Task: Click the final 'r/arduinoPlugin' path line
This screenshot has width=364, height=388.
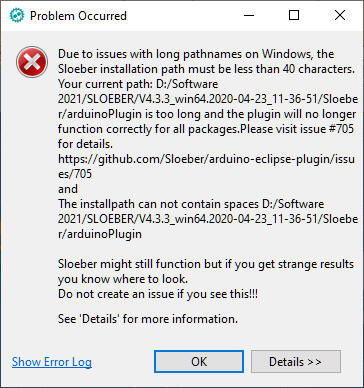Action: (100, 234)
